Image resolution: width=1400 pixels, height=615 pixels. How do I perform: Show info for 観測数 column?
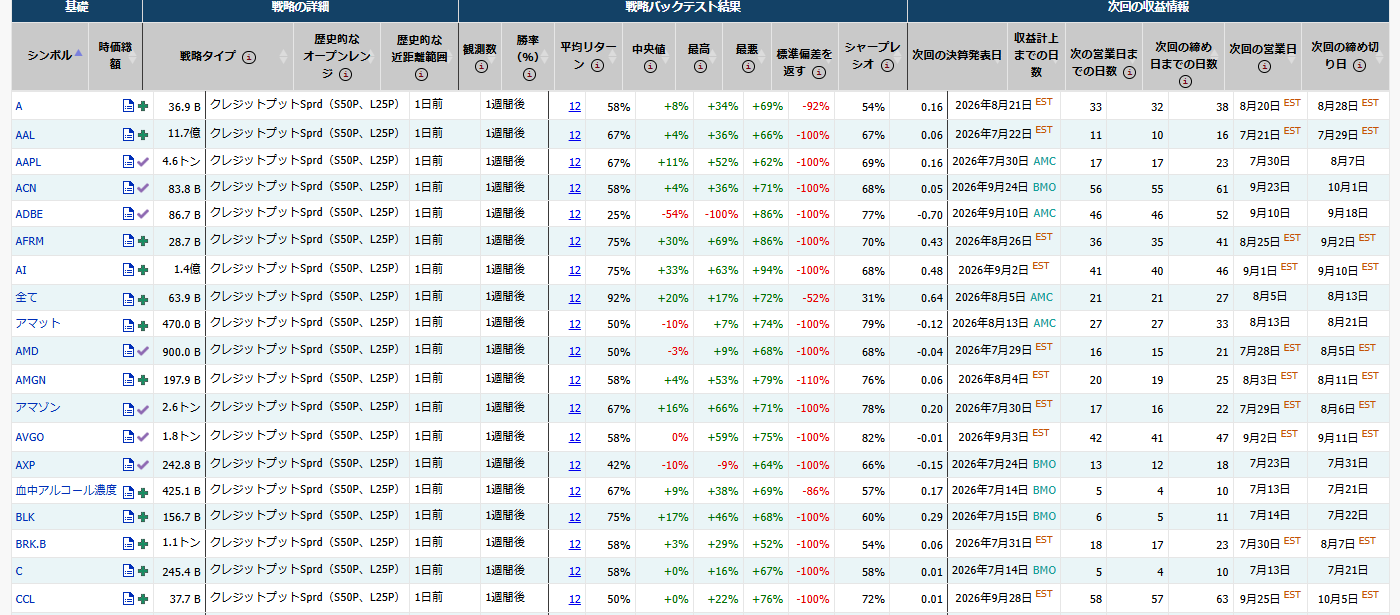click(480, 66)
